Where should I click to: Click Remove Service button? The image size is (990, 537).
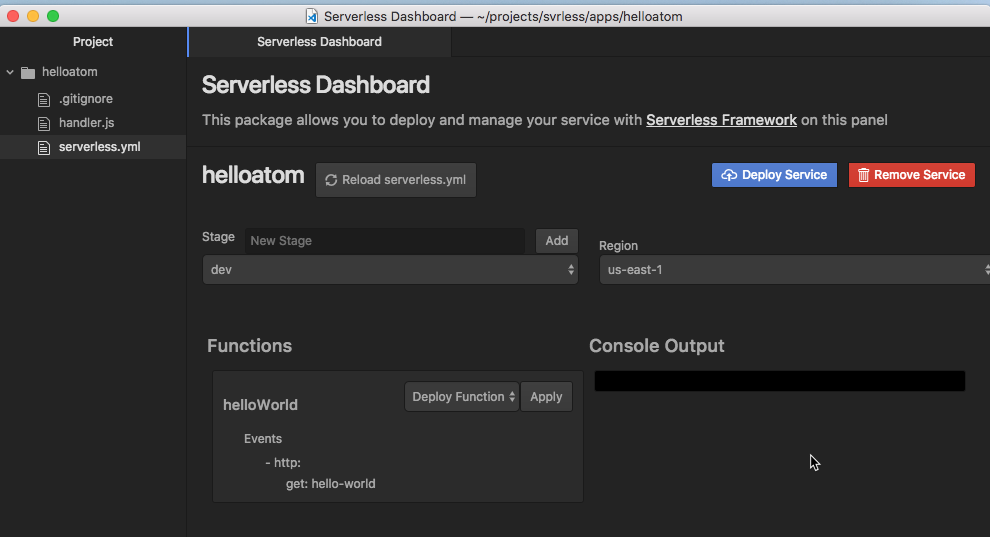(x=911, y=175)
